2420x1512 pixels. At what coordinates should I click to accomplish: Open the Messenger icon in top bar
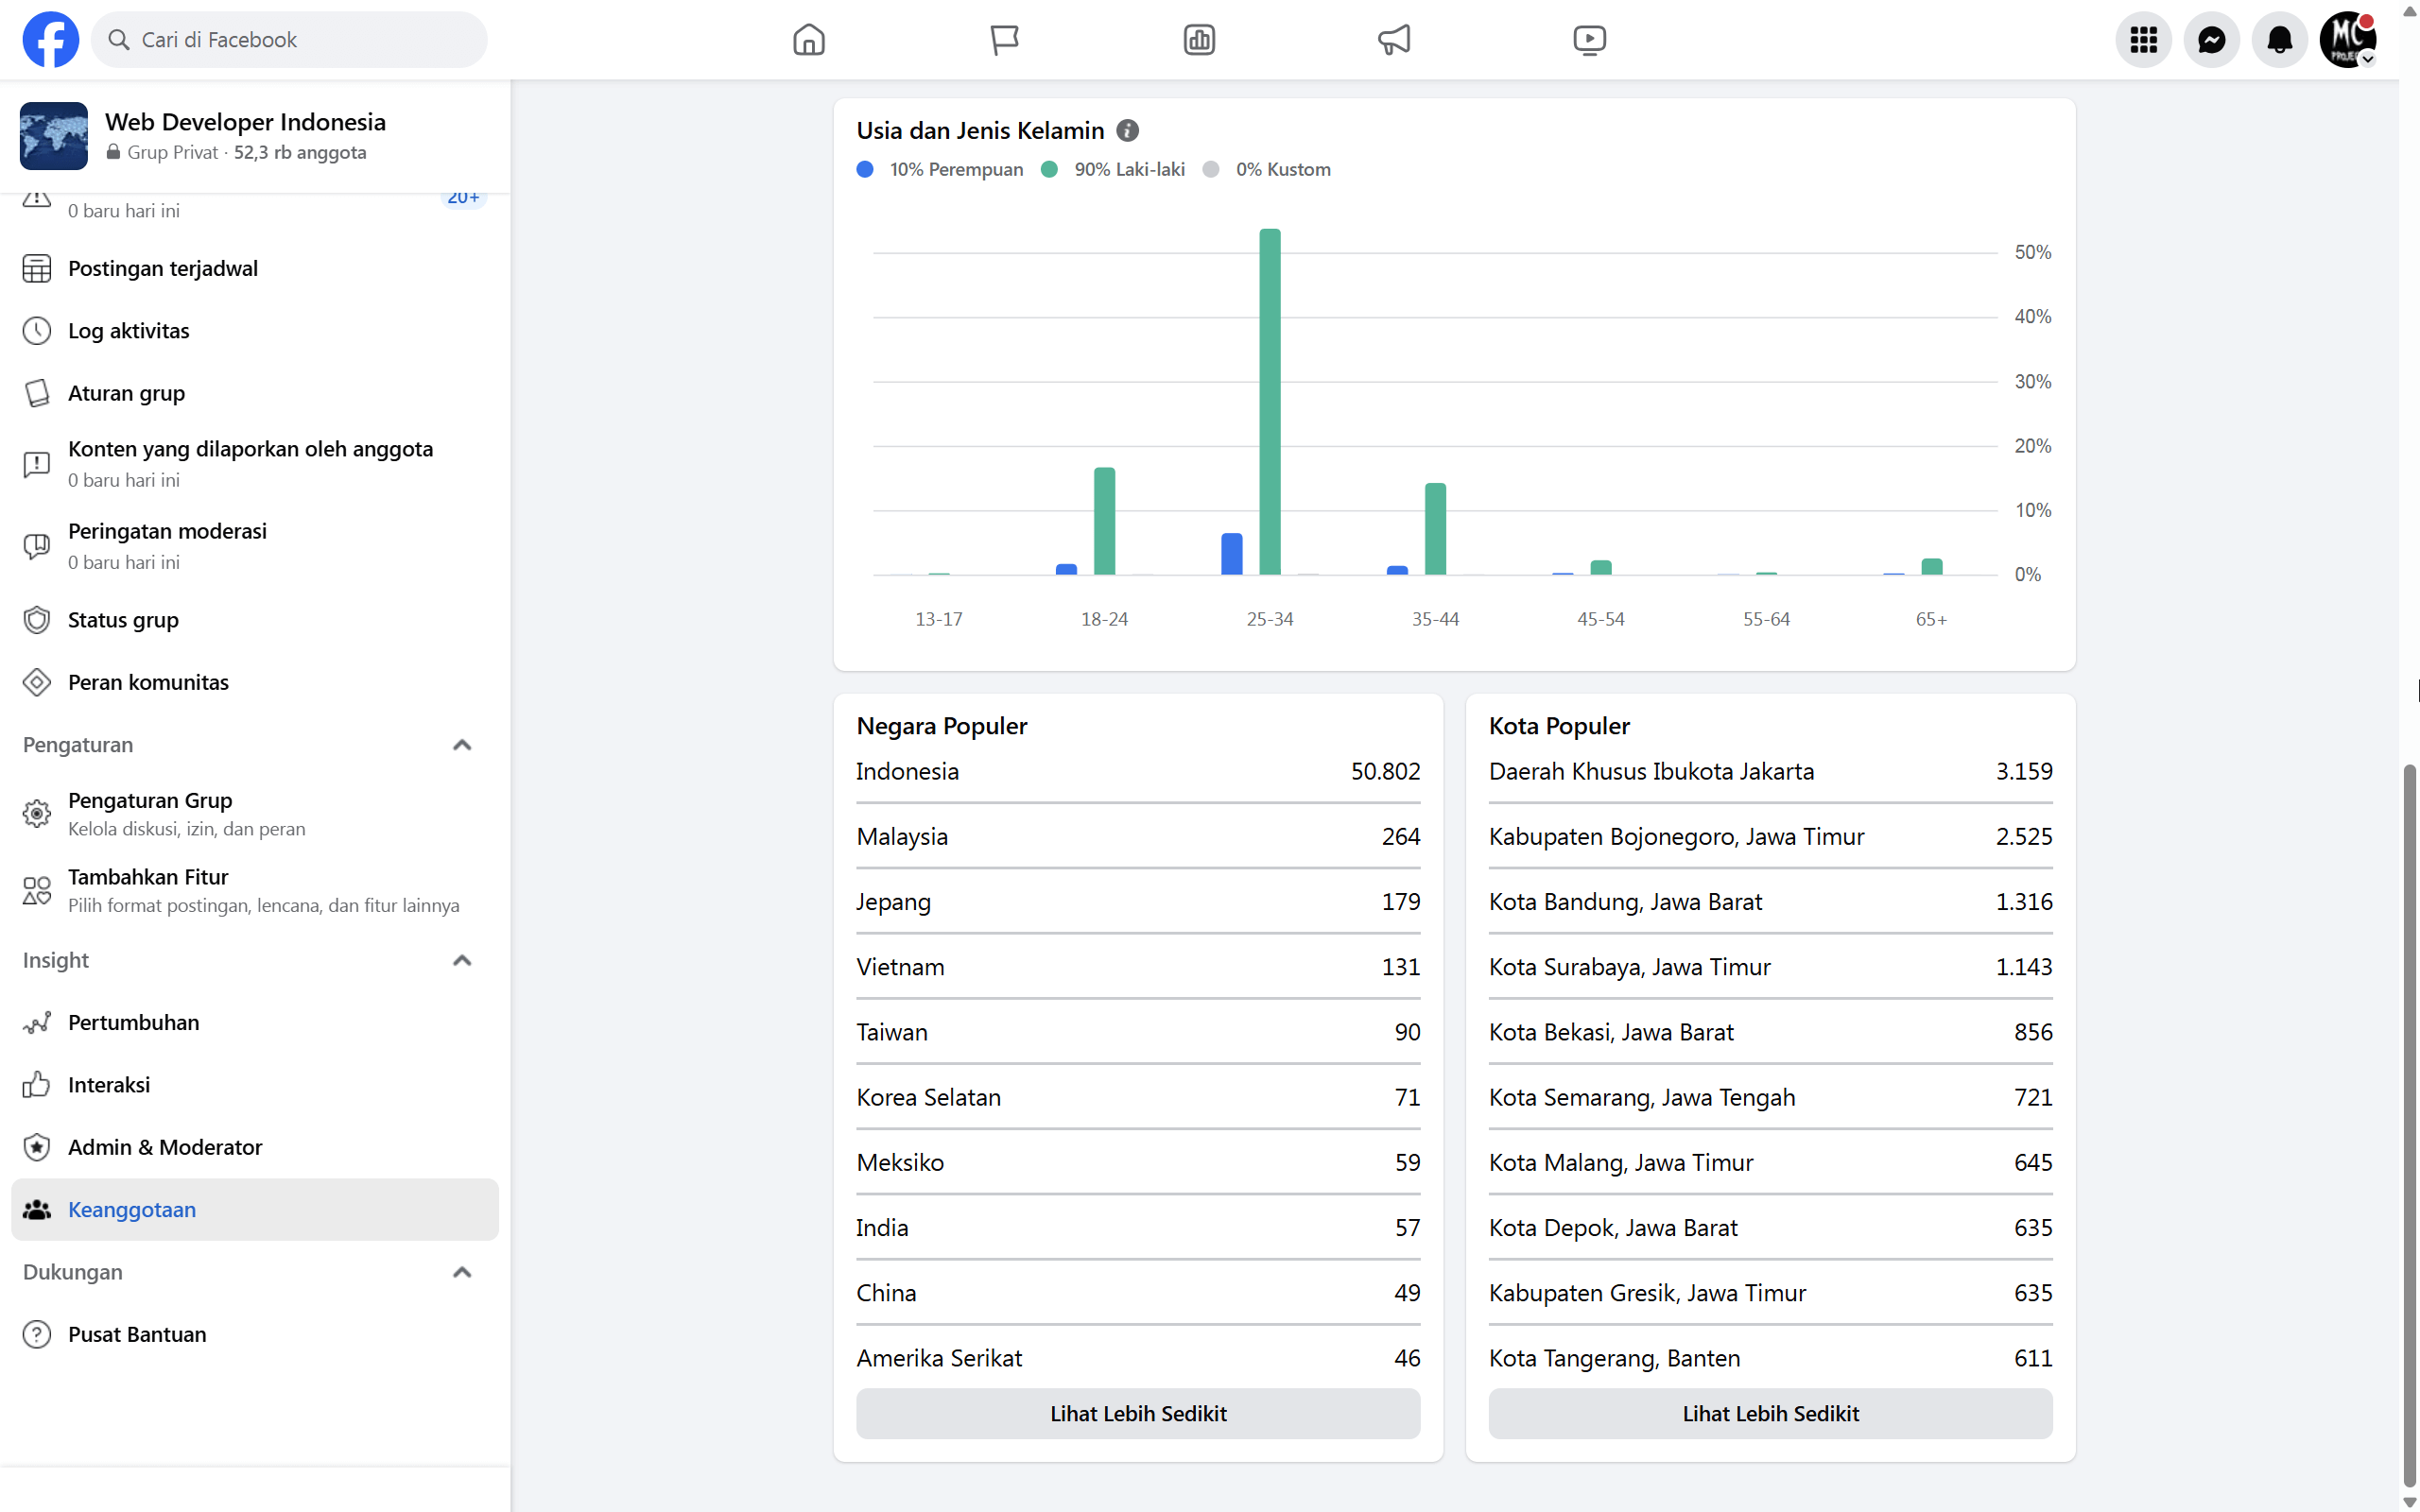[2211, 40]
